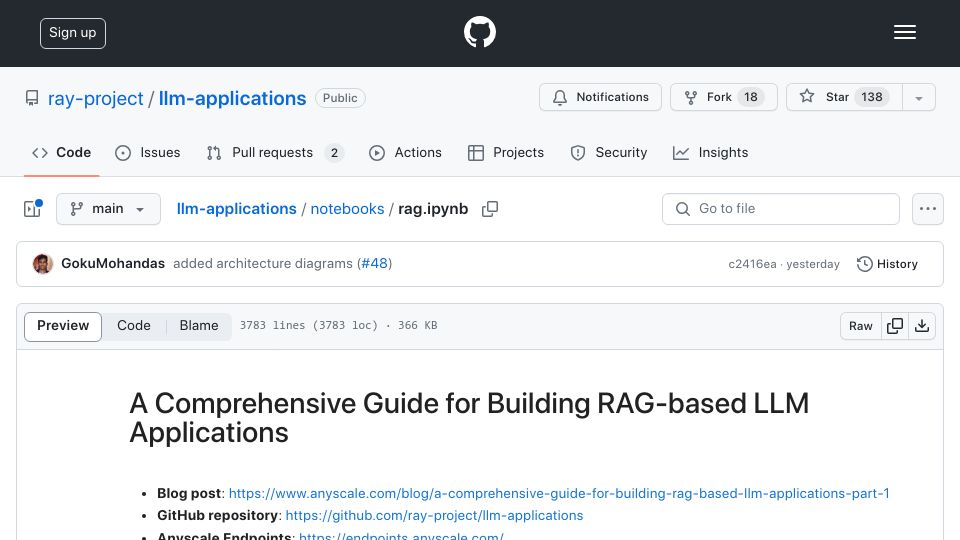This screenshot has width=960, height=540.
Task: View the file History
Action: (x=887, y=264)
